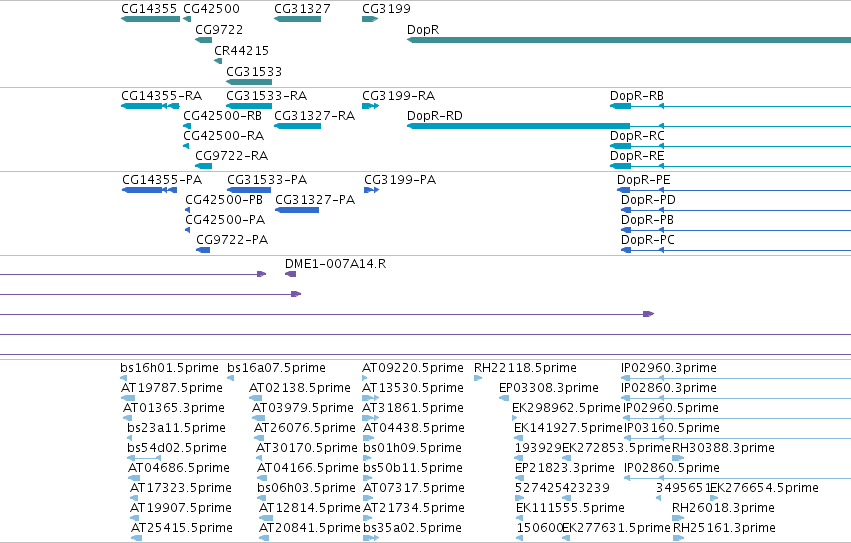The height and width of the screenshot is (543, 851).
Task: Click EST bs16h01.5prime
Action: point(123,378)
